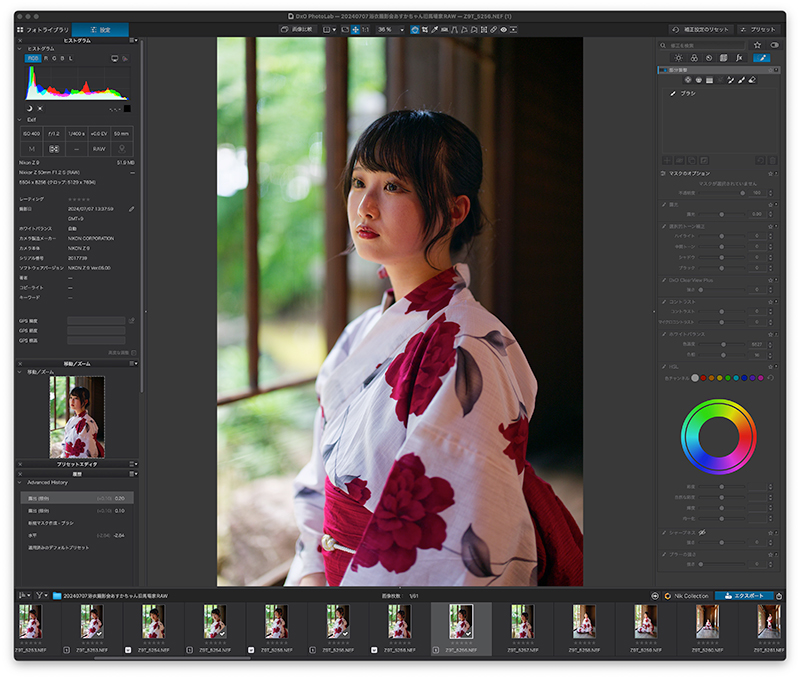Enable the R channel histogram button
This screenshot has height=678, width=800.
coord(46,59)
